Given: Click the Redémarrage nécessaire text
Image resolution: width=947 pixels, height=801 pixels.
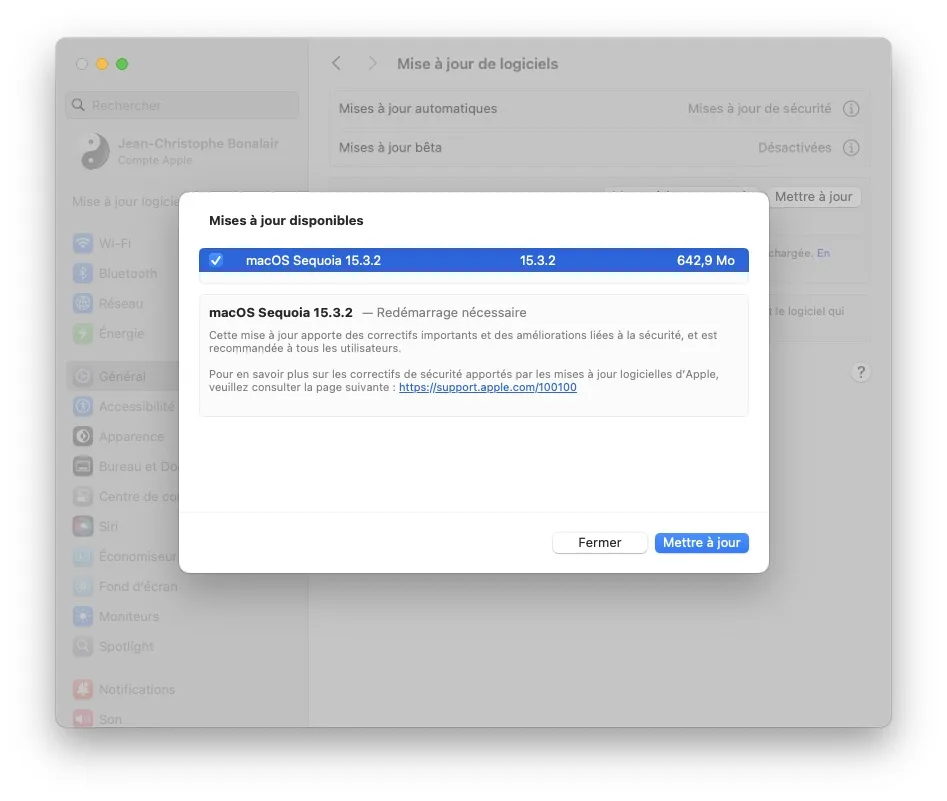Looking at the screenshot, I should (x=451, y=312).
